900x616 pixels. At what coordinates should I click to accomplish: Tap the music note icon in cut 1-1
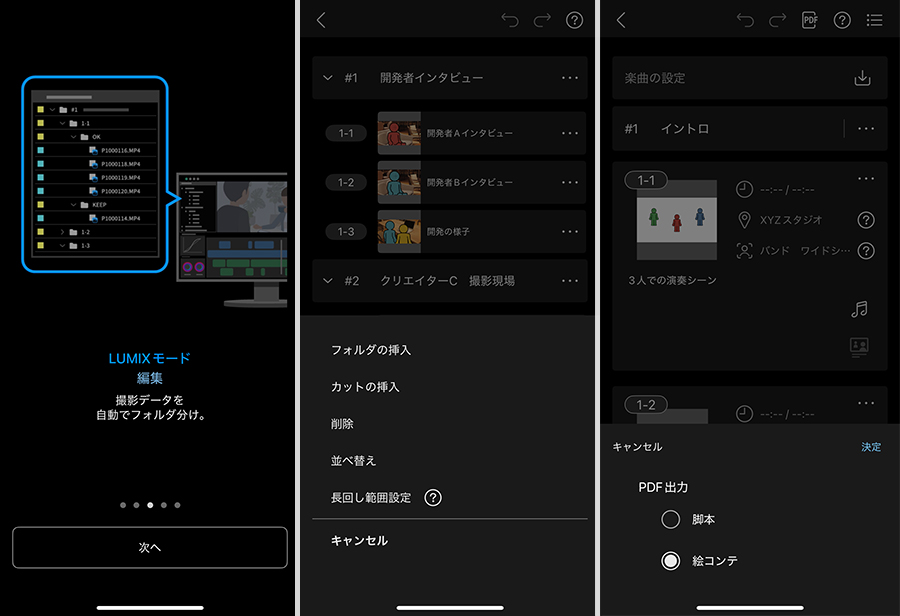coord(858,310)
